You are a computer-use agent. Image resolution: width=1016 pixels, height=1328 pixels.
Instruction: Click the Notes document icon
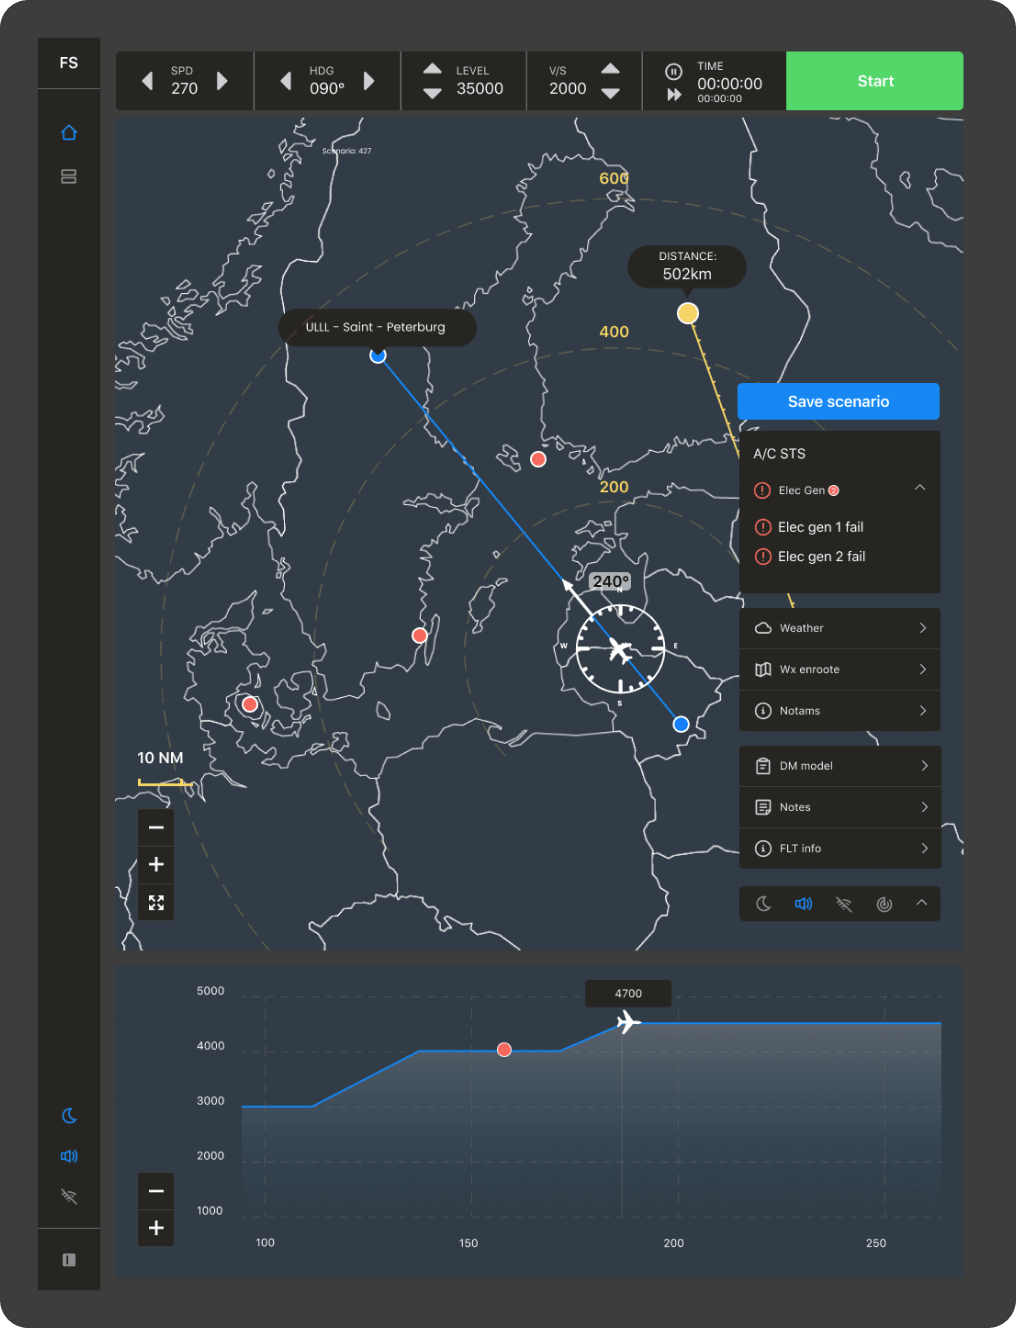763,807
